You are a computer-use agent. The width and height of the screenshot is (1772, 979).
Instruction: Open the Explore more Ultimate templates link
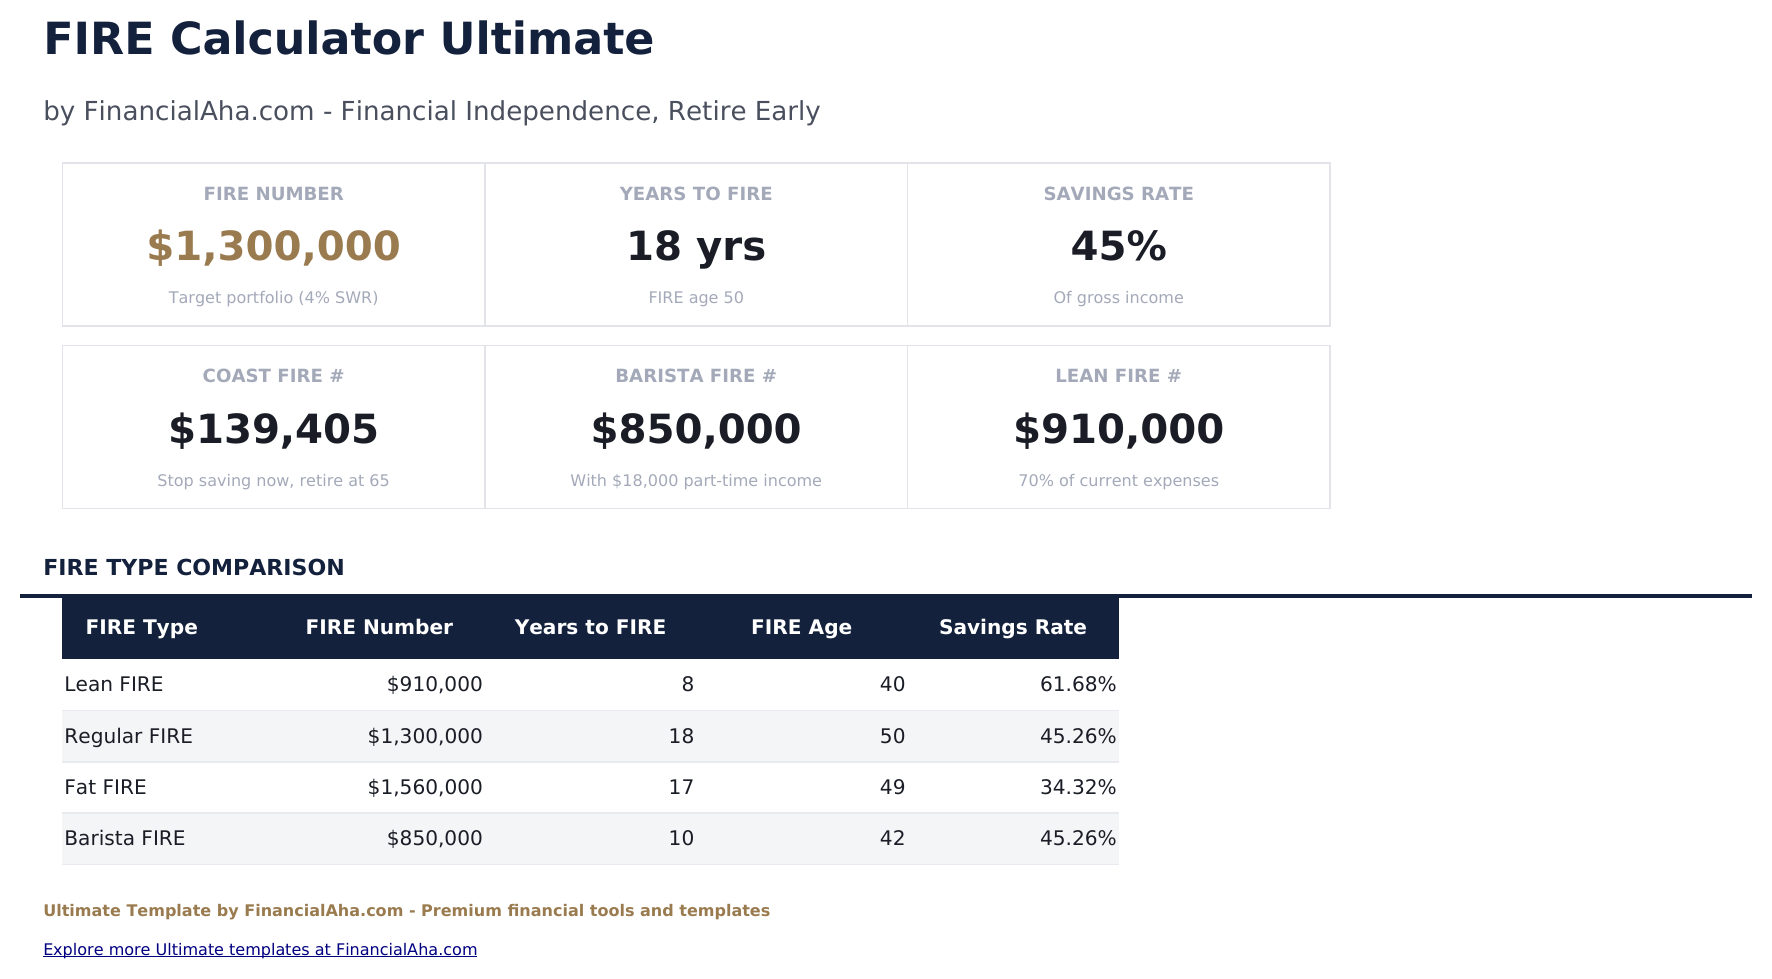click(260, 949)
